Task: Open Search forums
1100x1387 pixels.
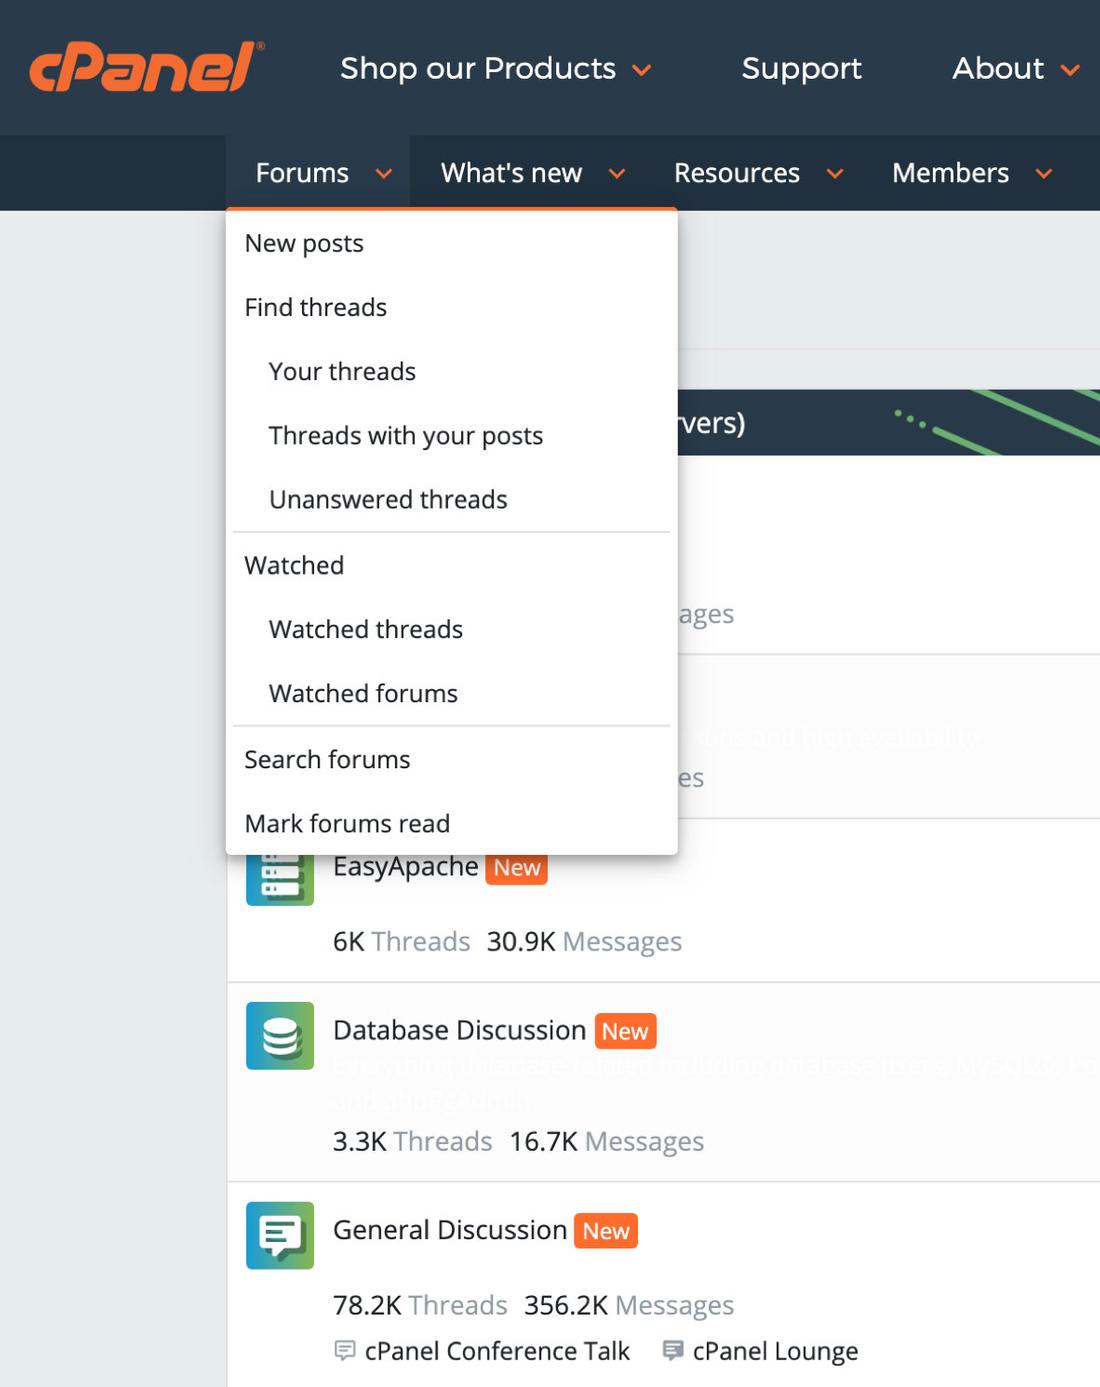Action: tap(327, 759)
